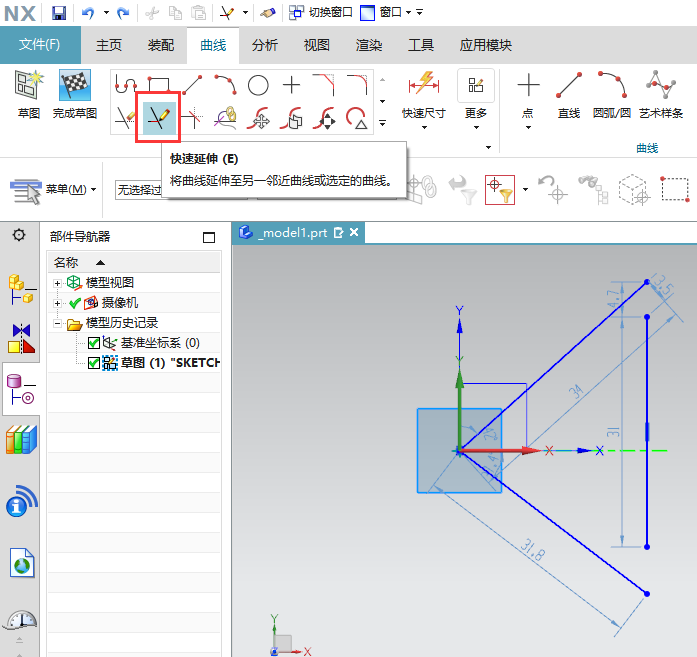Select the Rectangle curve tool
This screenshot has width=697, height=657.
(158, 85)
